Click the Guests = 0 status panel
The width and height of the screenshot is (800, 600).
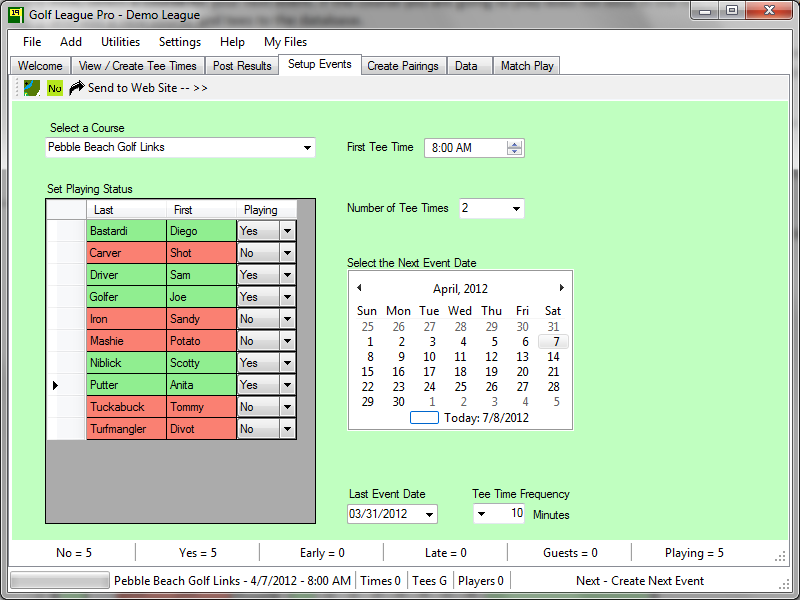(x=570, y=553)
